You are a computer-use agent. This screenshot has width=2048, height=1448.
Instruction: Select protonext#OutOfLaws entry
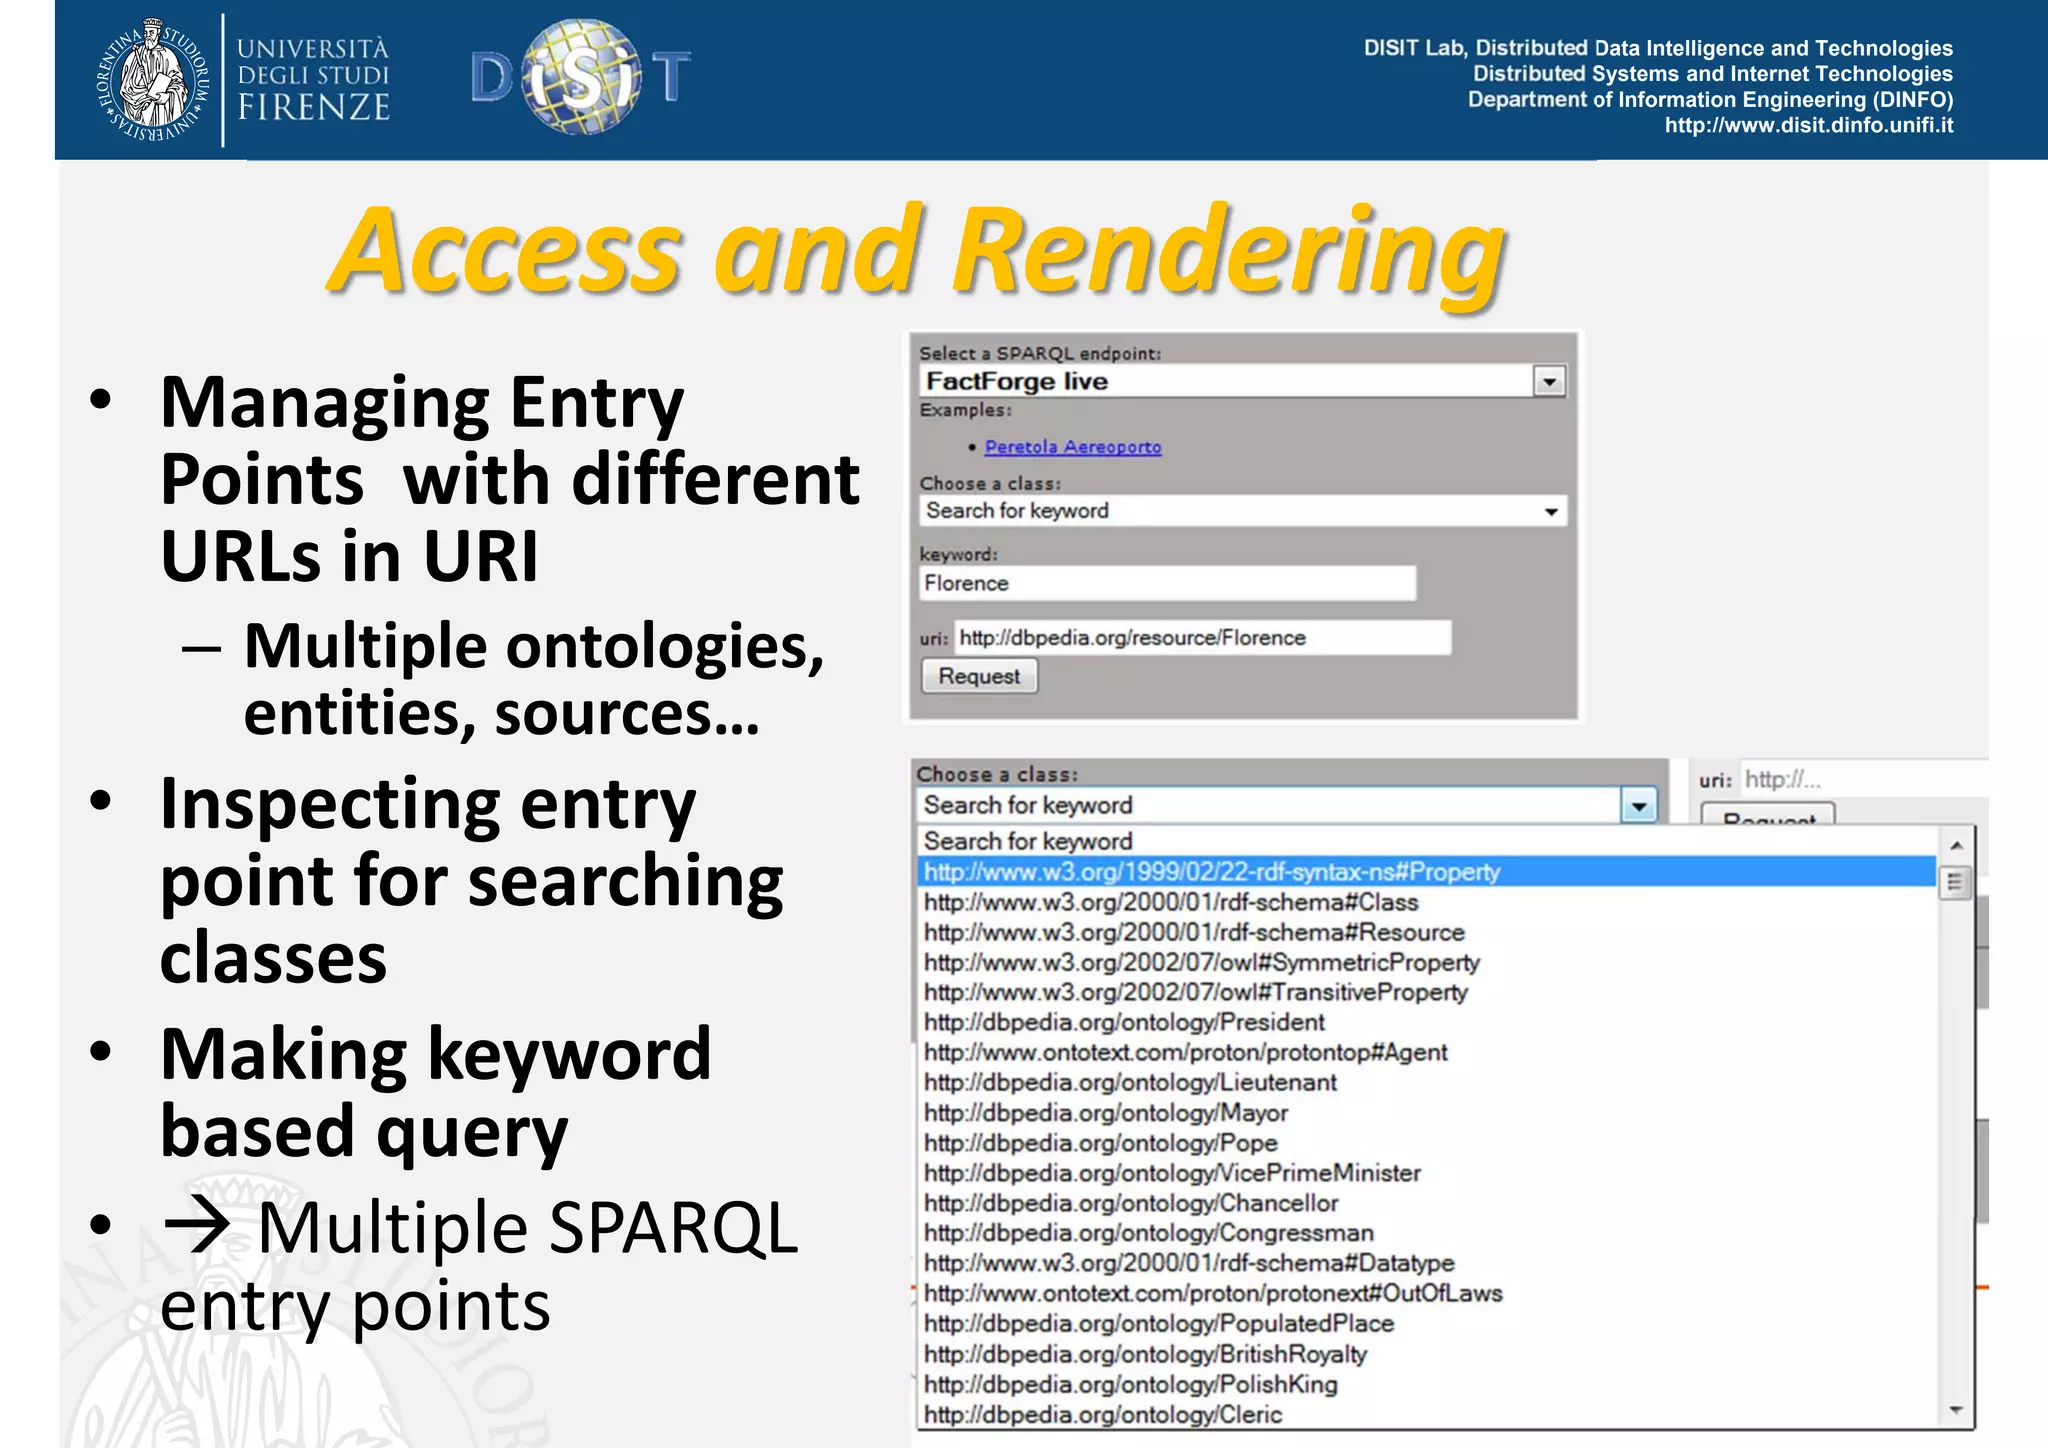pyautogui.click(x=1427, y=1293)
